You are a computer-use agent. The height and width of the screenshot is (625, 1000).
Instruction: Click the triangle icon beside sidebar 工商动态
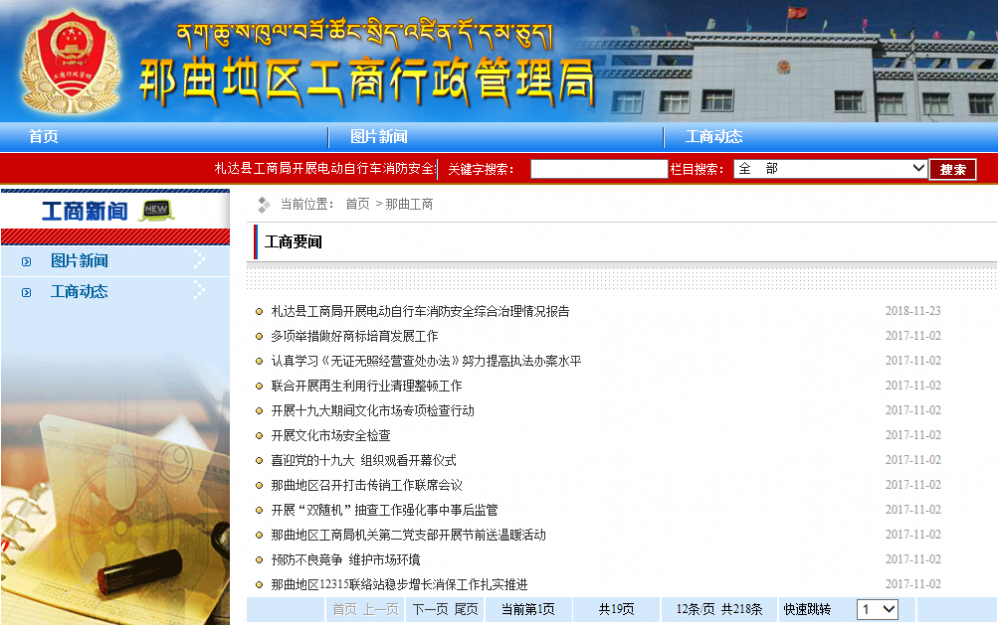click(26, 292)
